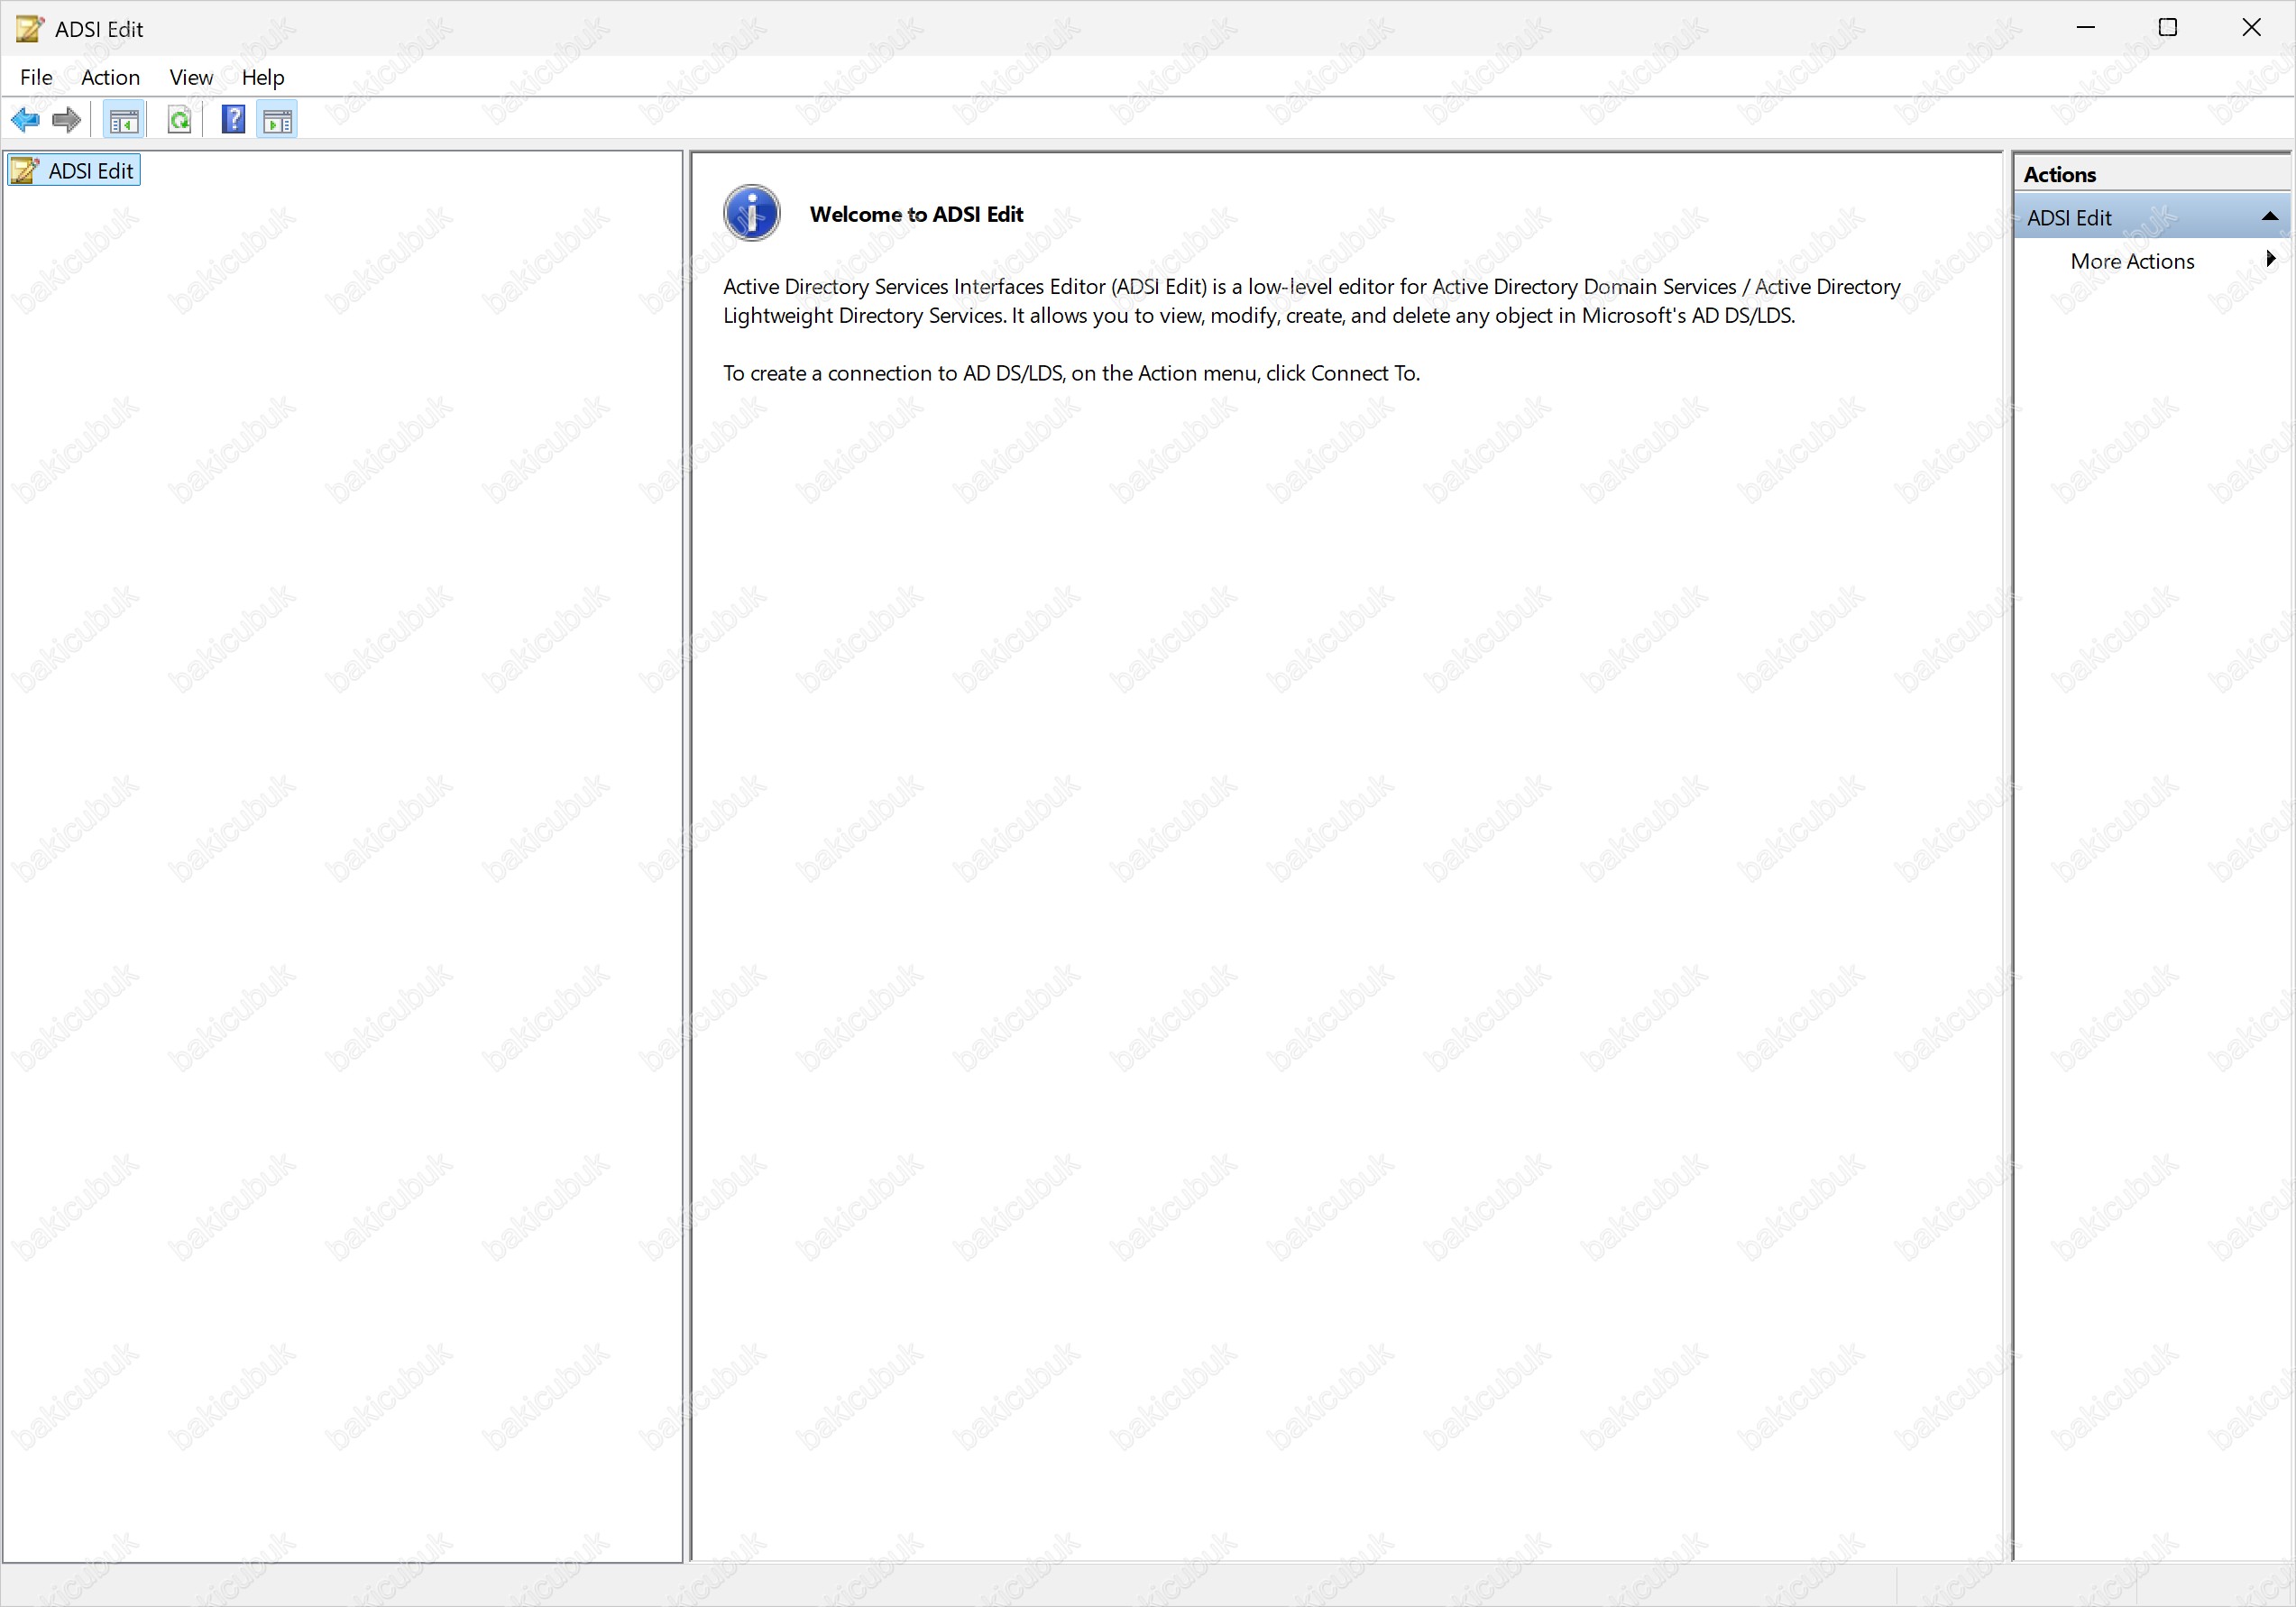Toggle Show/Hide Console Tree toolbar icon
2296x1607 pixels.
click(x=124, y=120)
